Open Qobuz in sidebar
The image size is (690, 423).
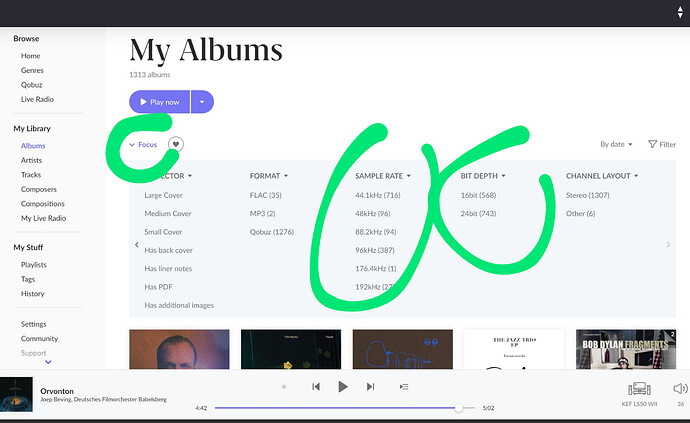pos(31,85)
